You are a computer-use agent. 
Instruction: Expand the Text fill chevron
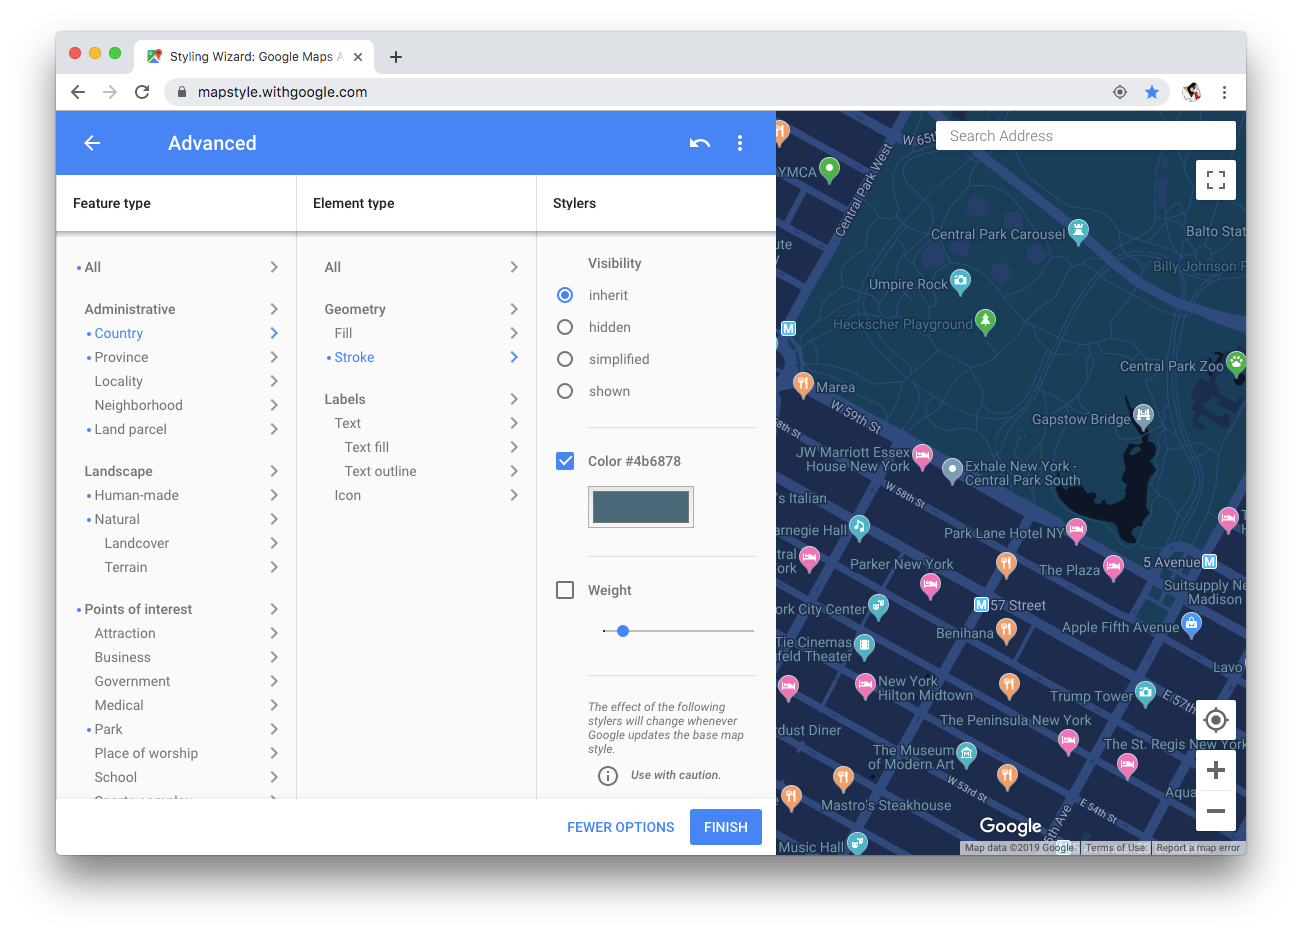(514, 447)
